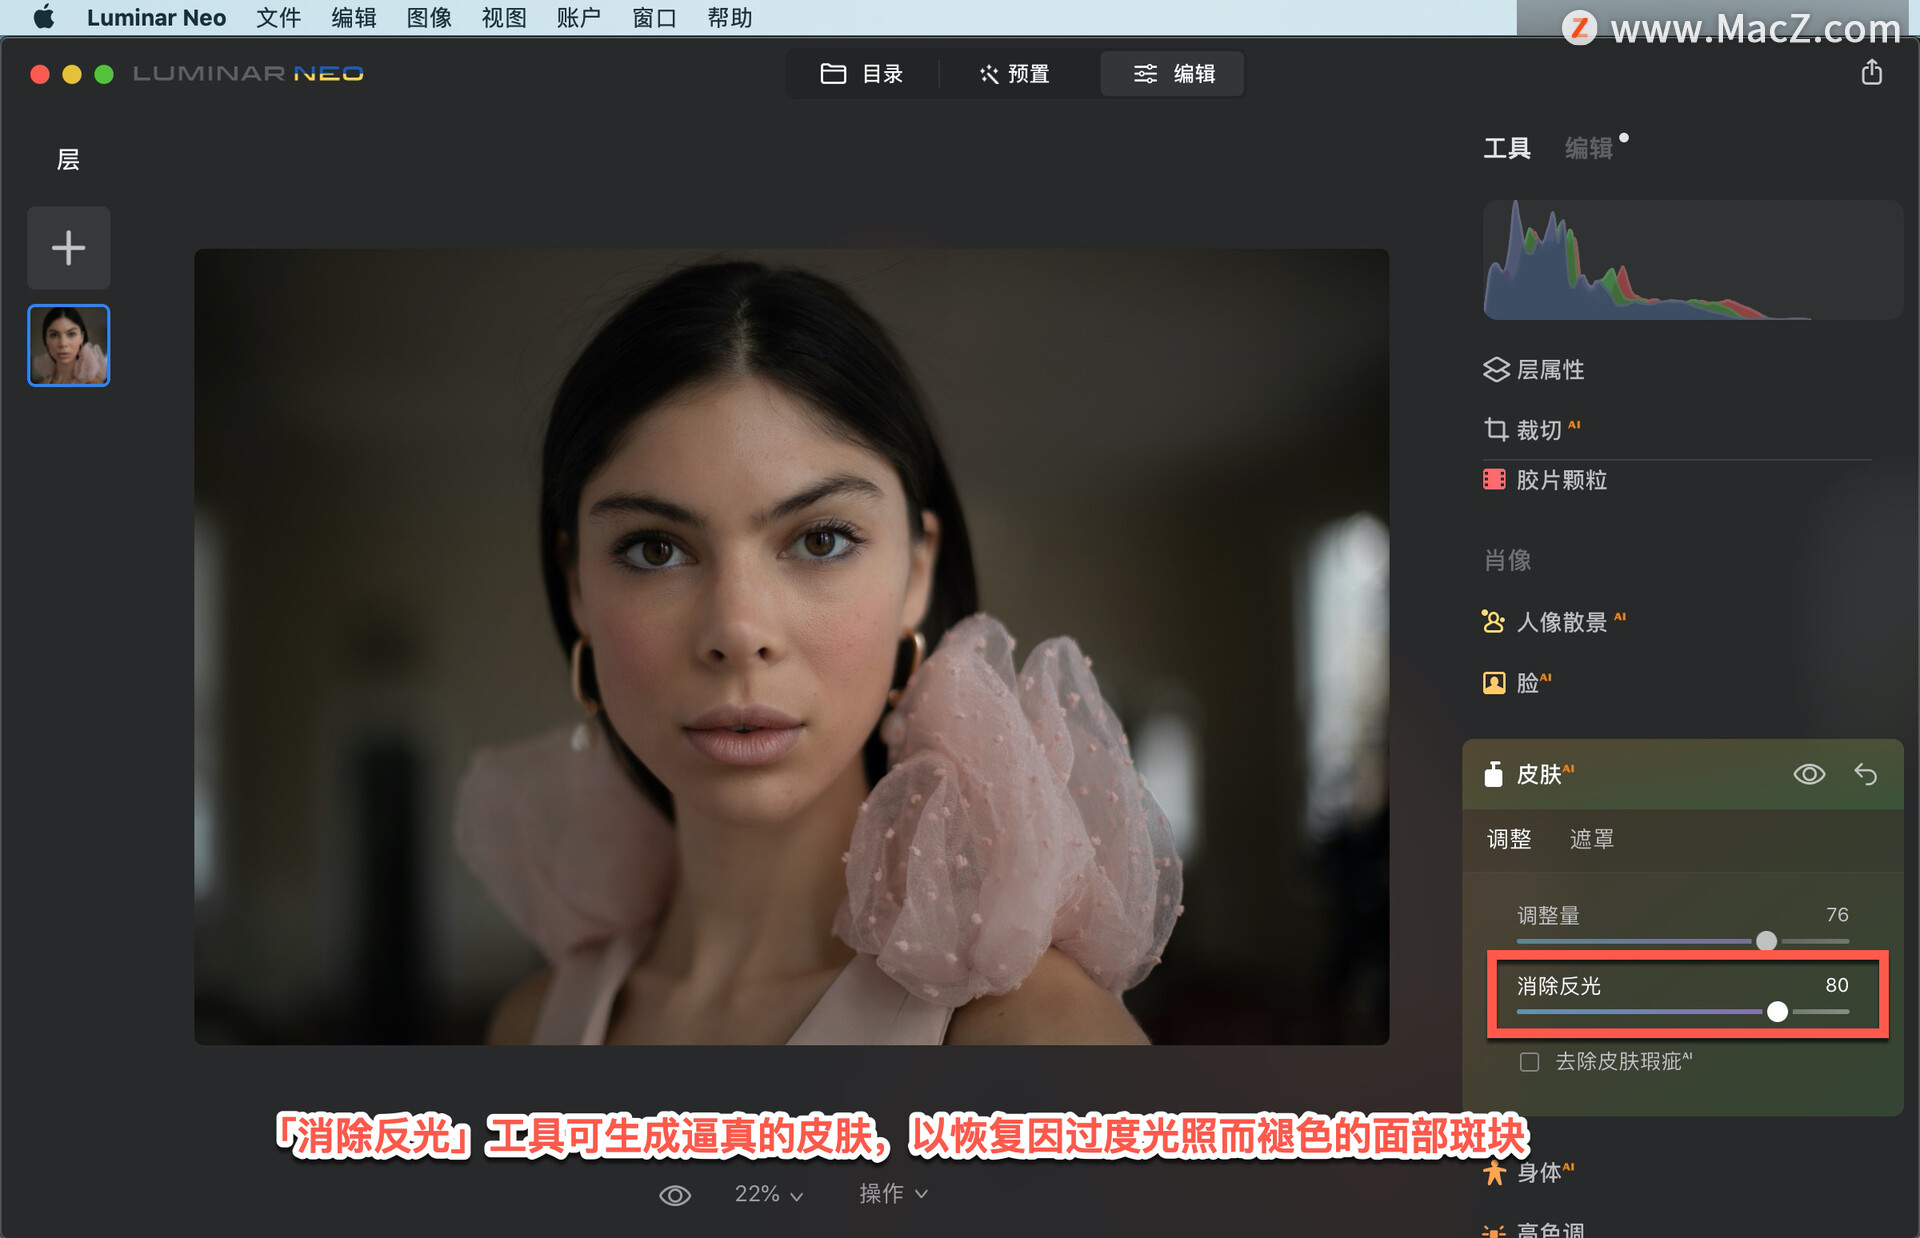This screenshot has height=1238, width=1920.
Task: Click the 消除反光 shine removal slider
Action: [x=1682, y=1012]
